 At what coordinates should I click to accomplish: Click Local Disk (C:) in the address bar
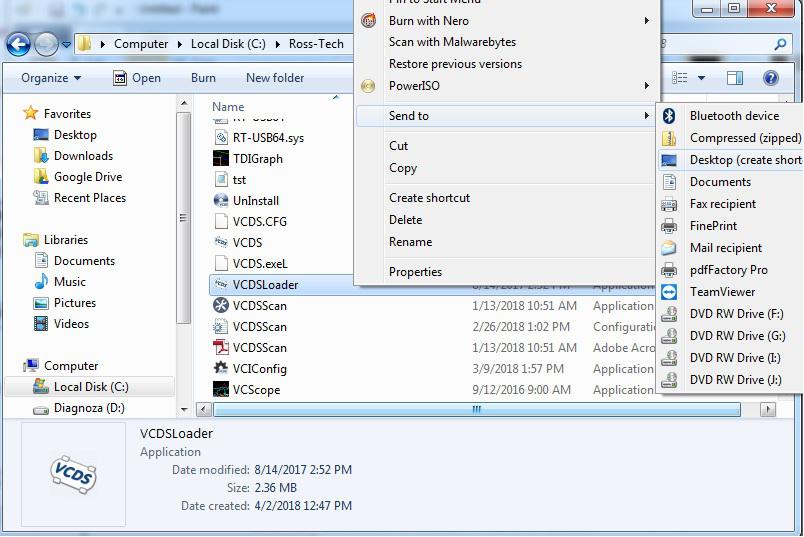coord(228,44)
